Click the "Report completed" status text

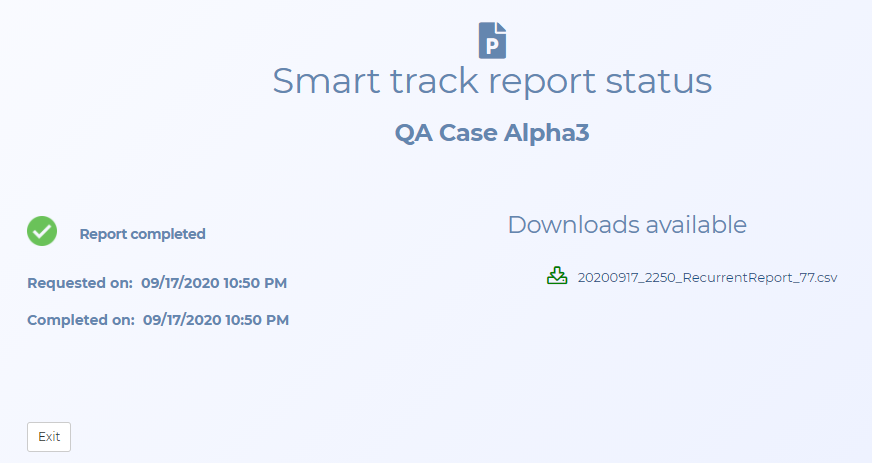coord(142,234)
